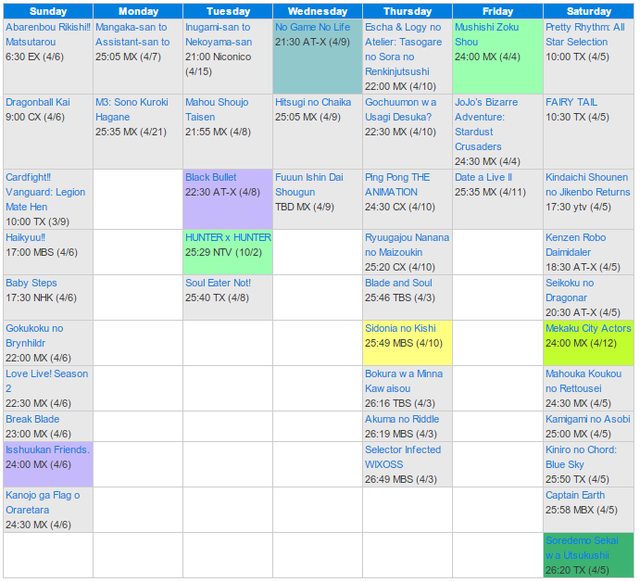
Task: Click Love Live! Season 2 link
Action: point(47,381)
